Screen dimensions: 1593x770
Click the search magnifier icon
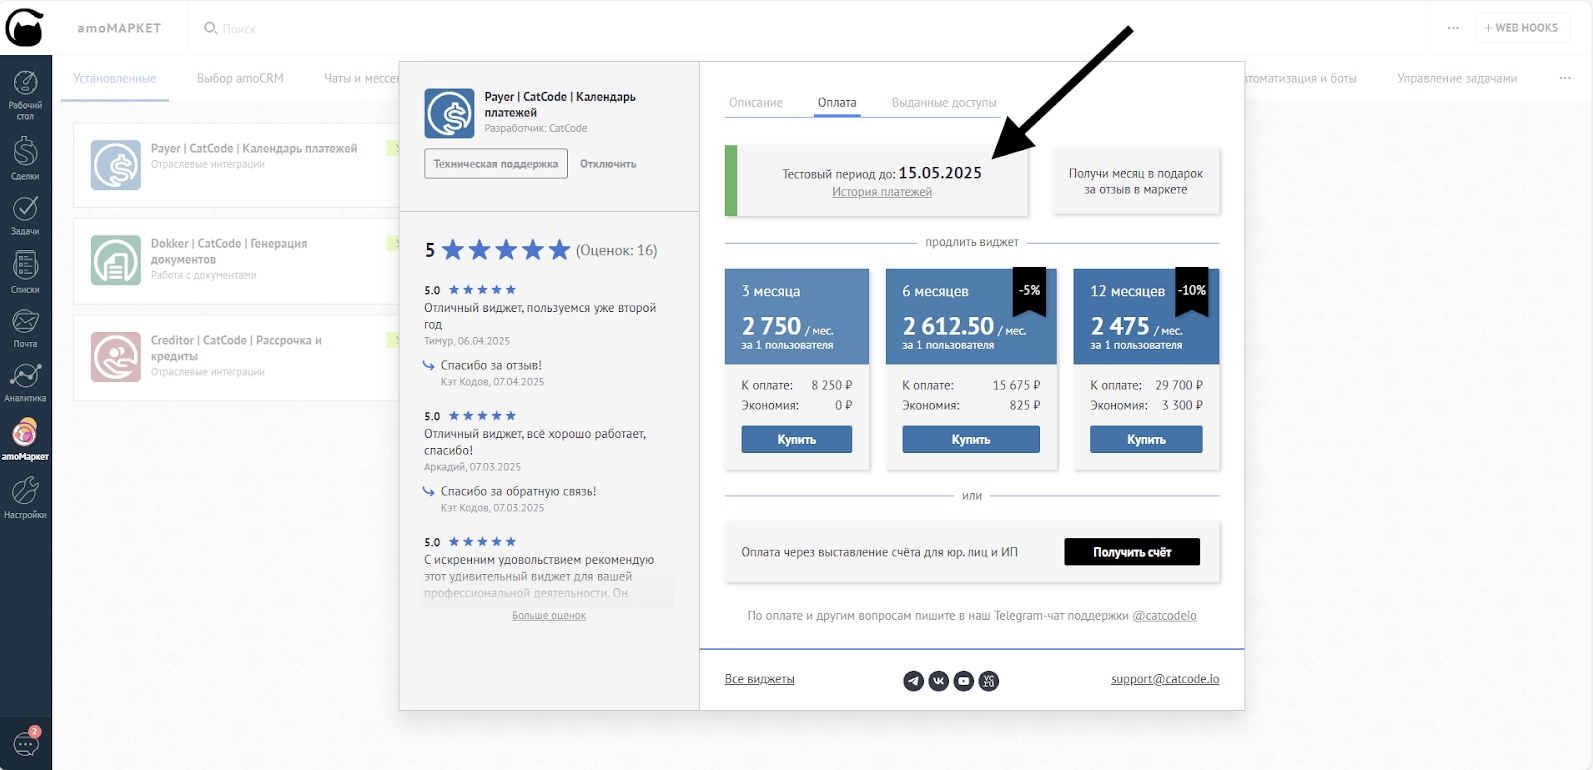pos(210,28)
